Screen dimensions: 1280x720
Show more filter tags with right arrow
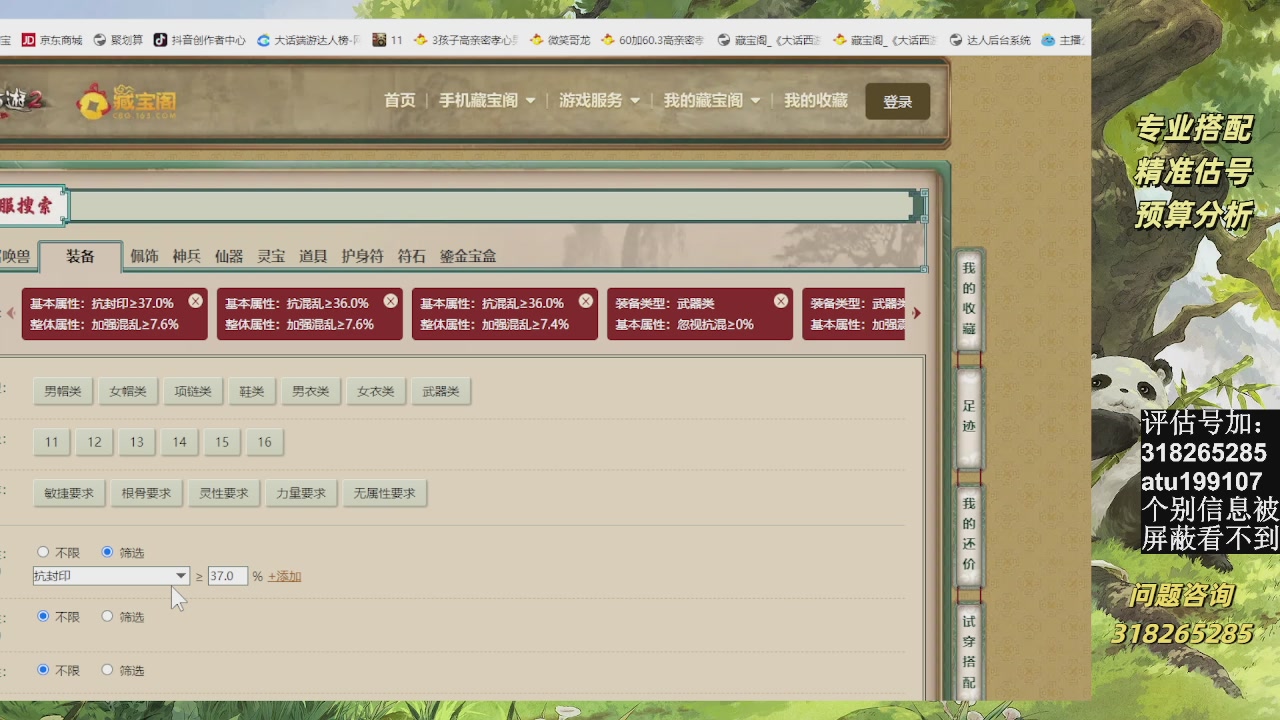(916, 313)
